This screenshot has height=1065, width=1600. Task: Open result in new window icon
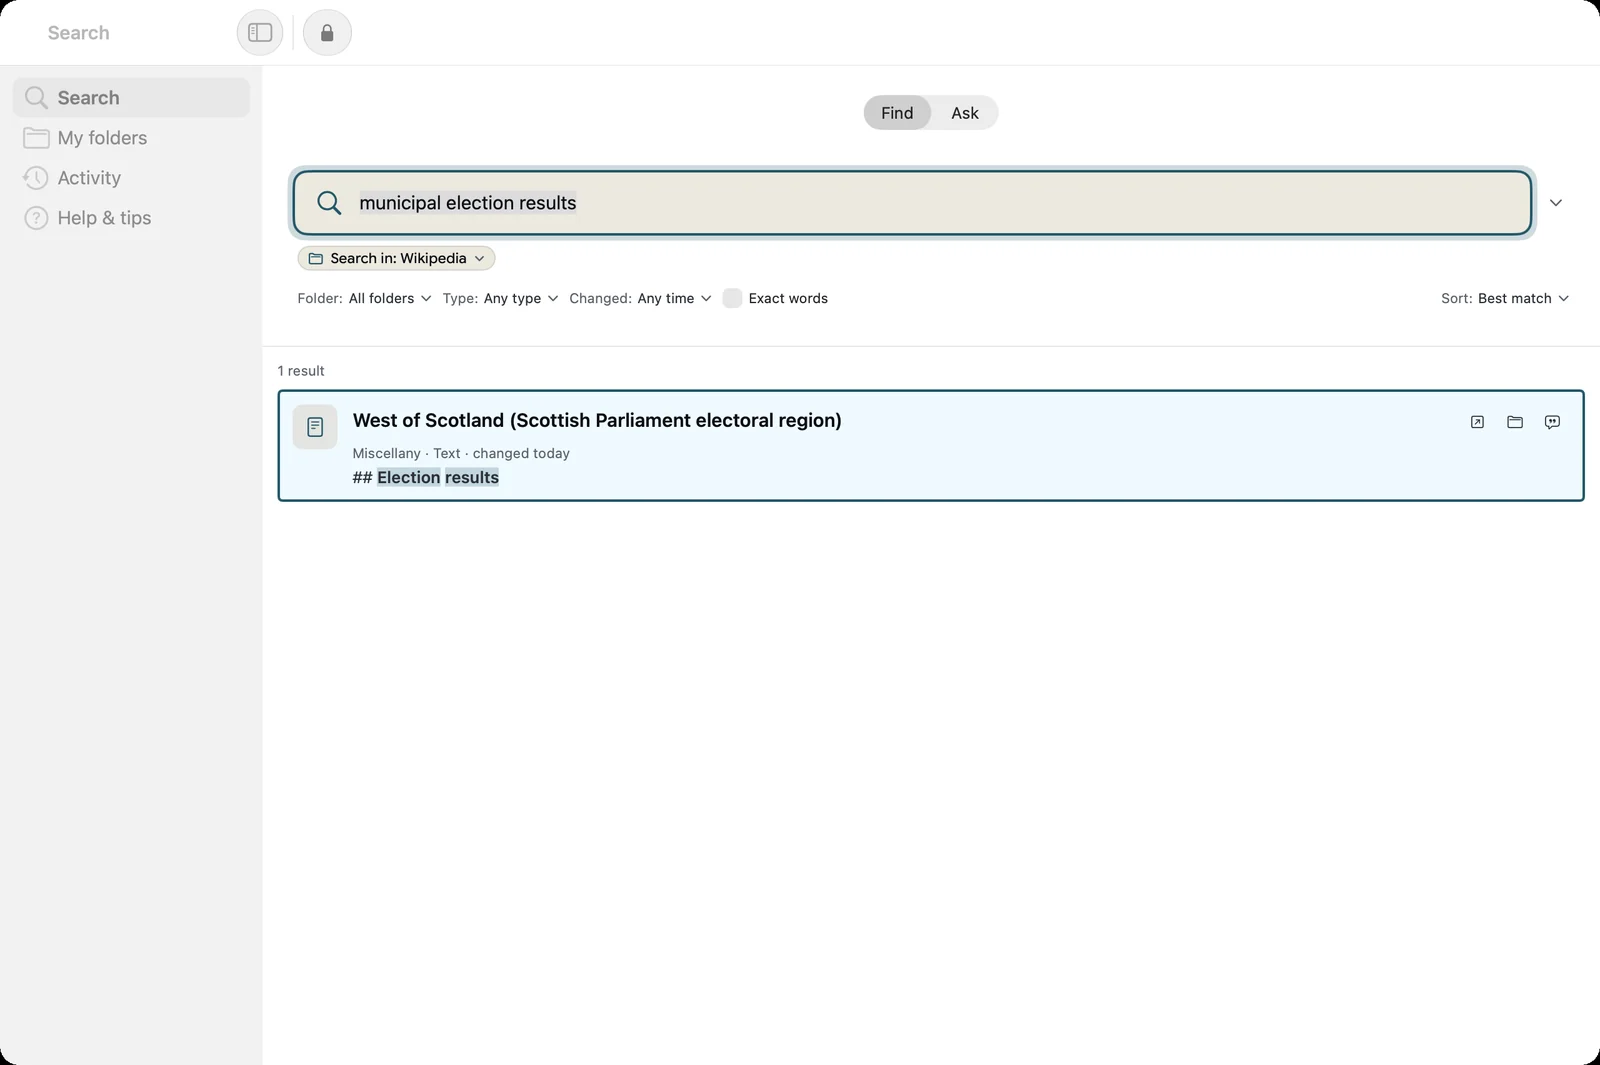tap(1477, 422)
